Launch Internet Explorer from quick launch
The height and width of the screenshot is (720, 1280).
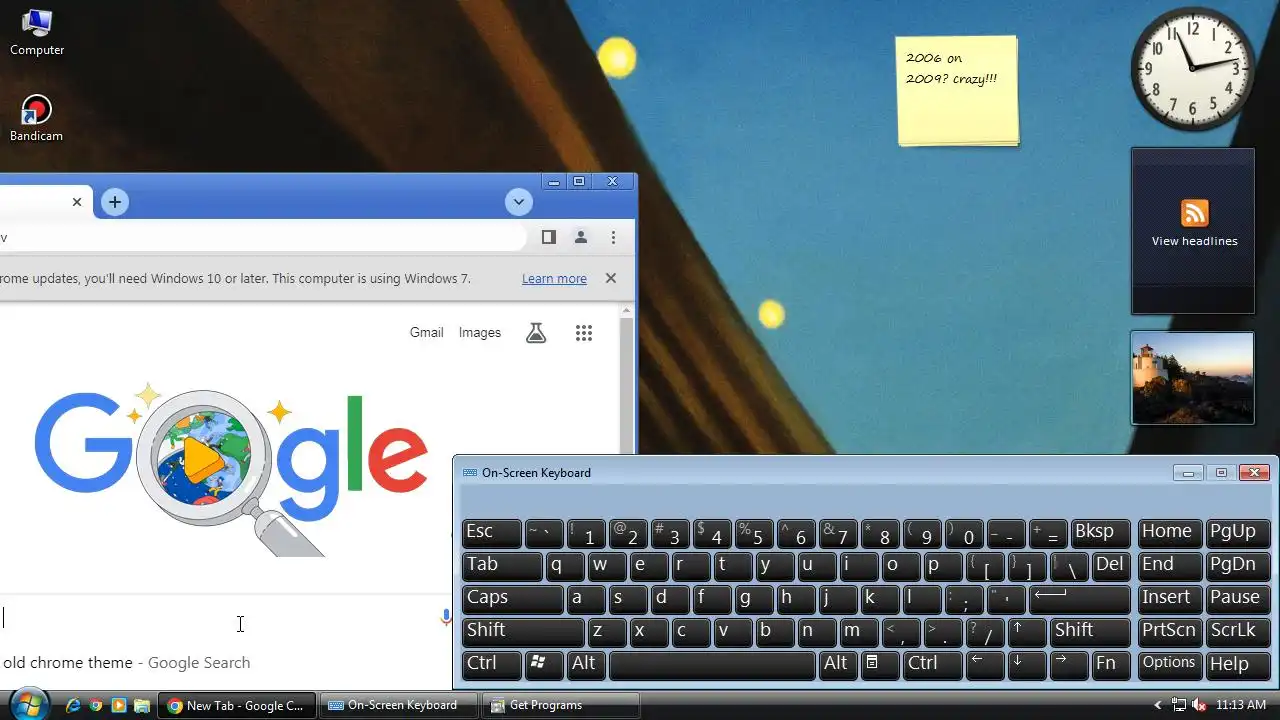pos(73,705)
